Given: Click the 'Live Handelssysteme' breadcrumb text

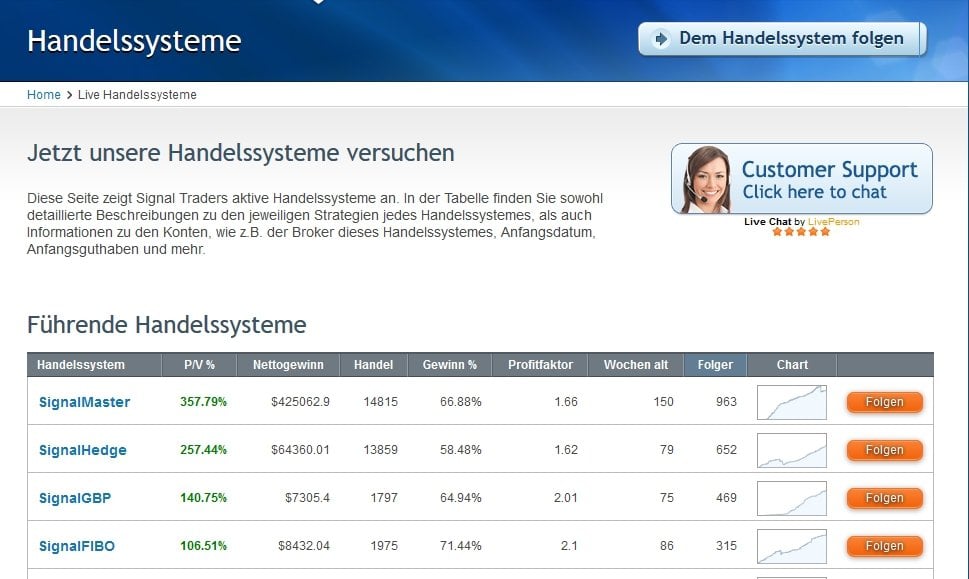Looking at the screenshot, I should point(137,95).
